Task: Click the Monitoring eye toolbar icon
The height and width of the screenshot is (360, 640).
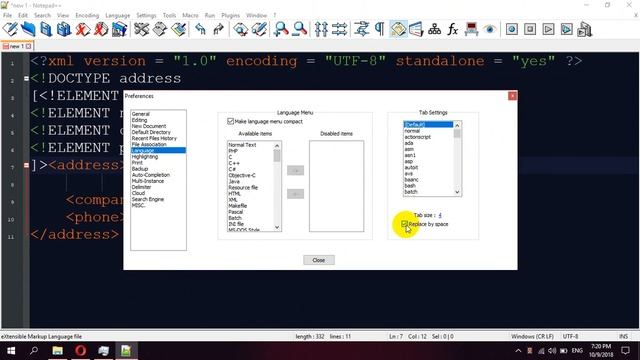Action: [489, 29]
